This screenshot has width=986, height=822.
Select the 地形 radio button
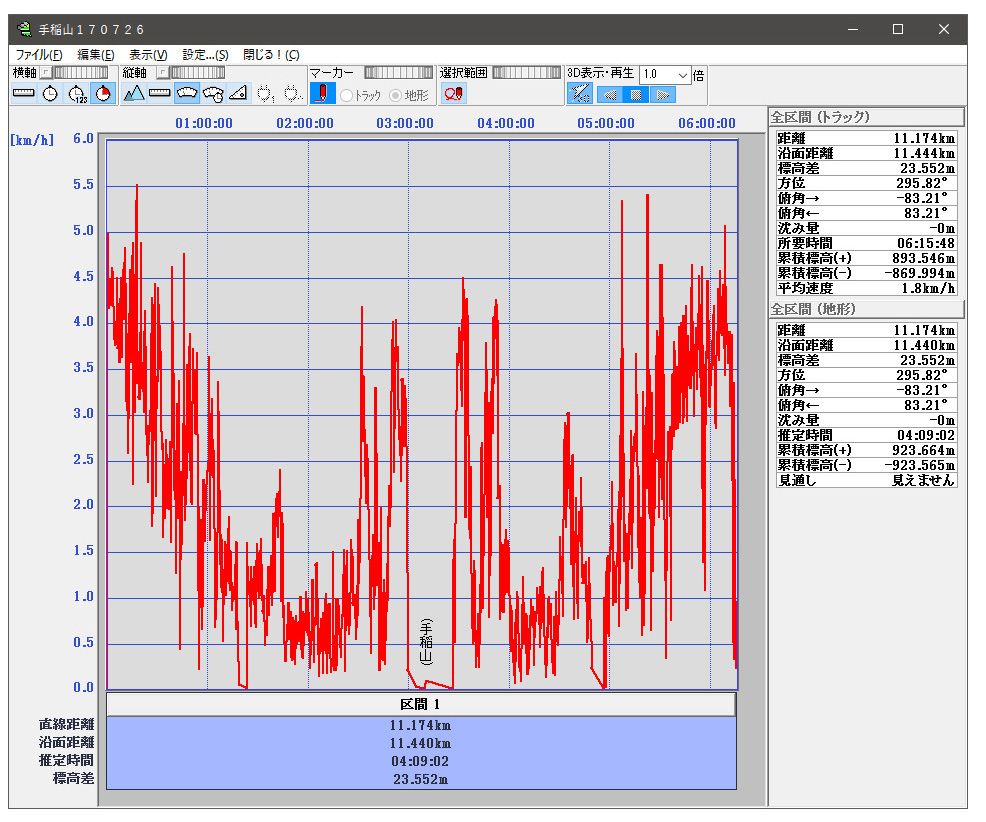(x=396, y=96)
